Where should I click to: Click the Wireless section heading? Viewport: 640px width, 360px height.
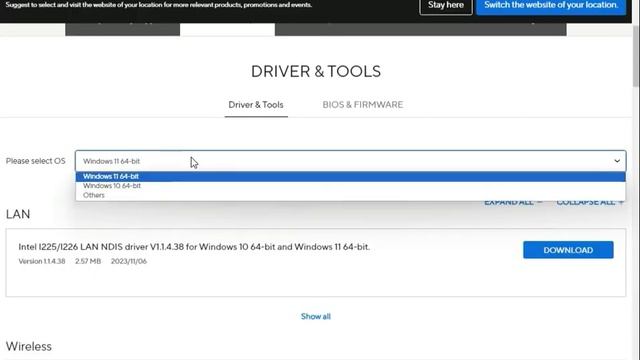coord(29,347)
